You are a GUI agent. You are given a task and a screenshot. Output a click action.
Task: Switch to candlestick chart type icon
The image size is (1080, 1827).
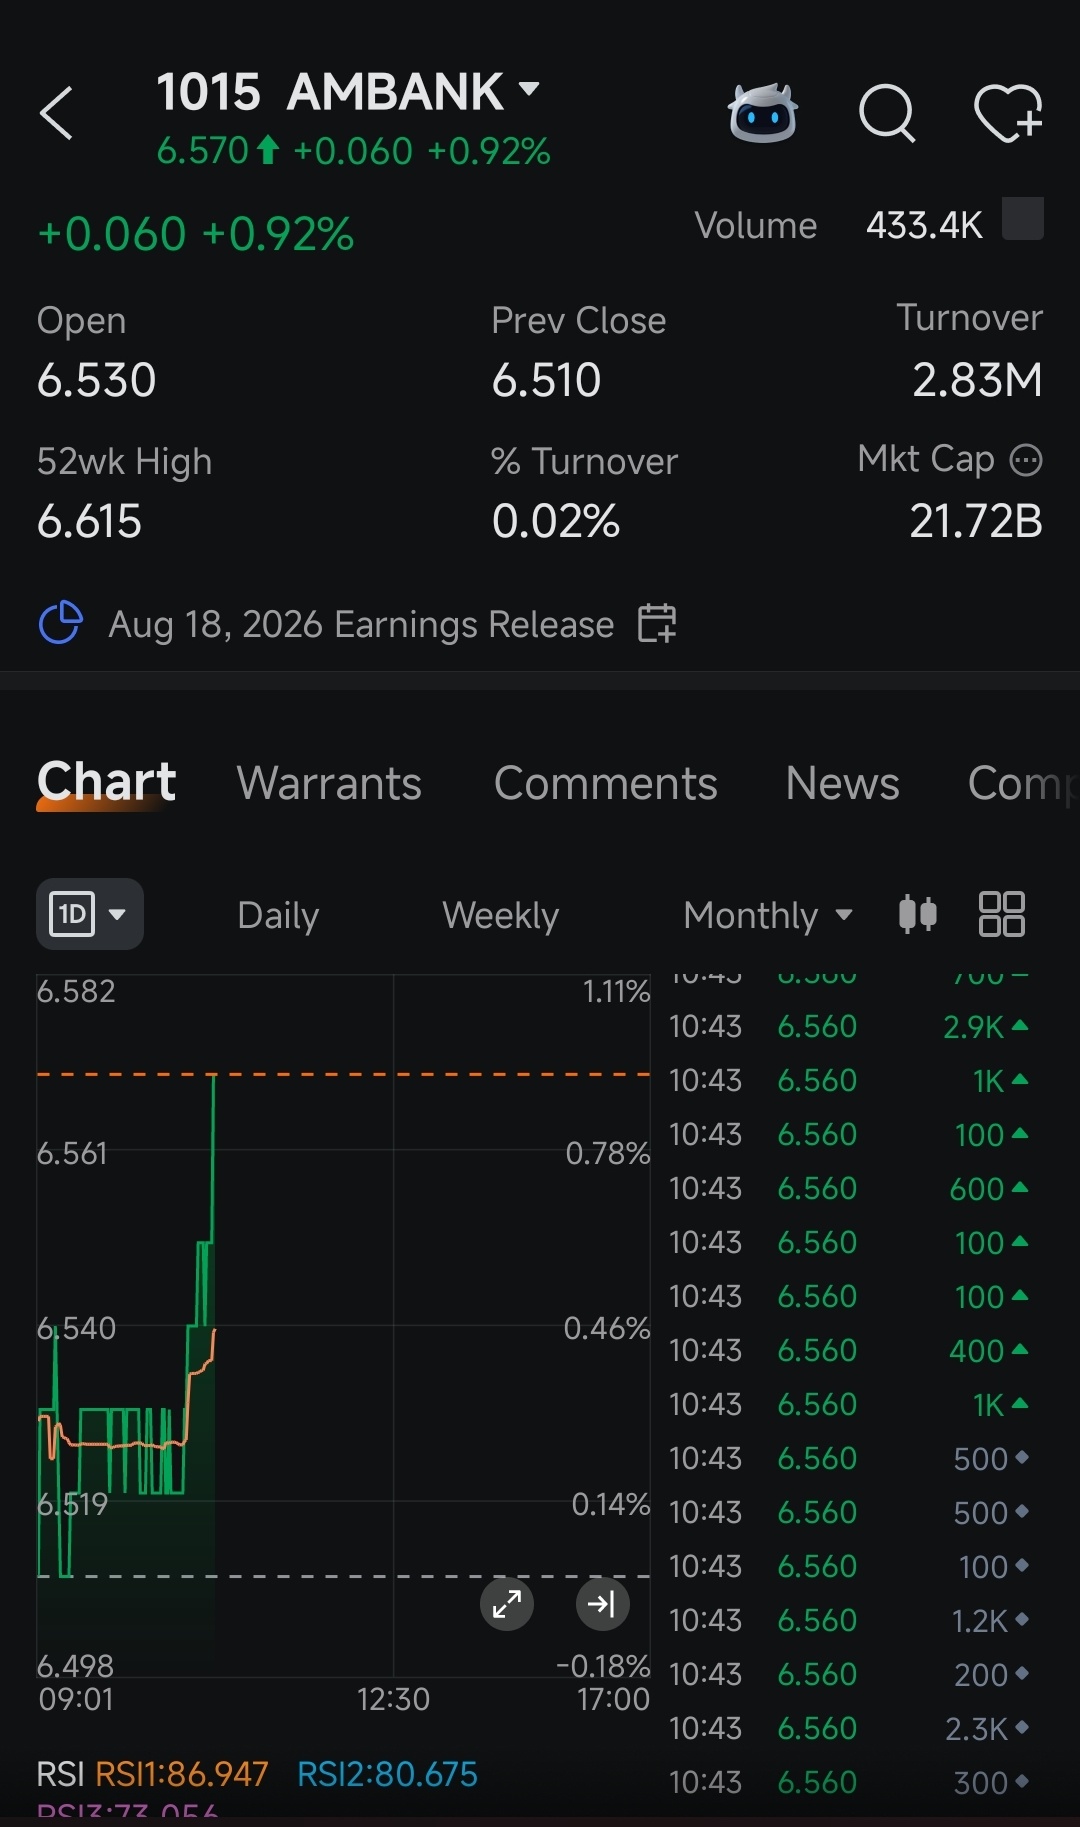pyautogui.click(x=917, y=914)
